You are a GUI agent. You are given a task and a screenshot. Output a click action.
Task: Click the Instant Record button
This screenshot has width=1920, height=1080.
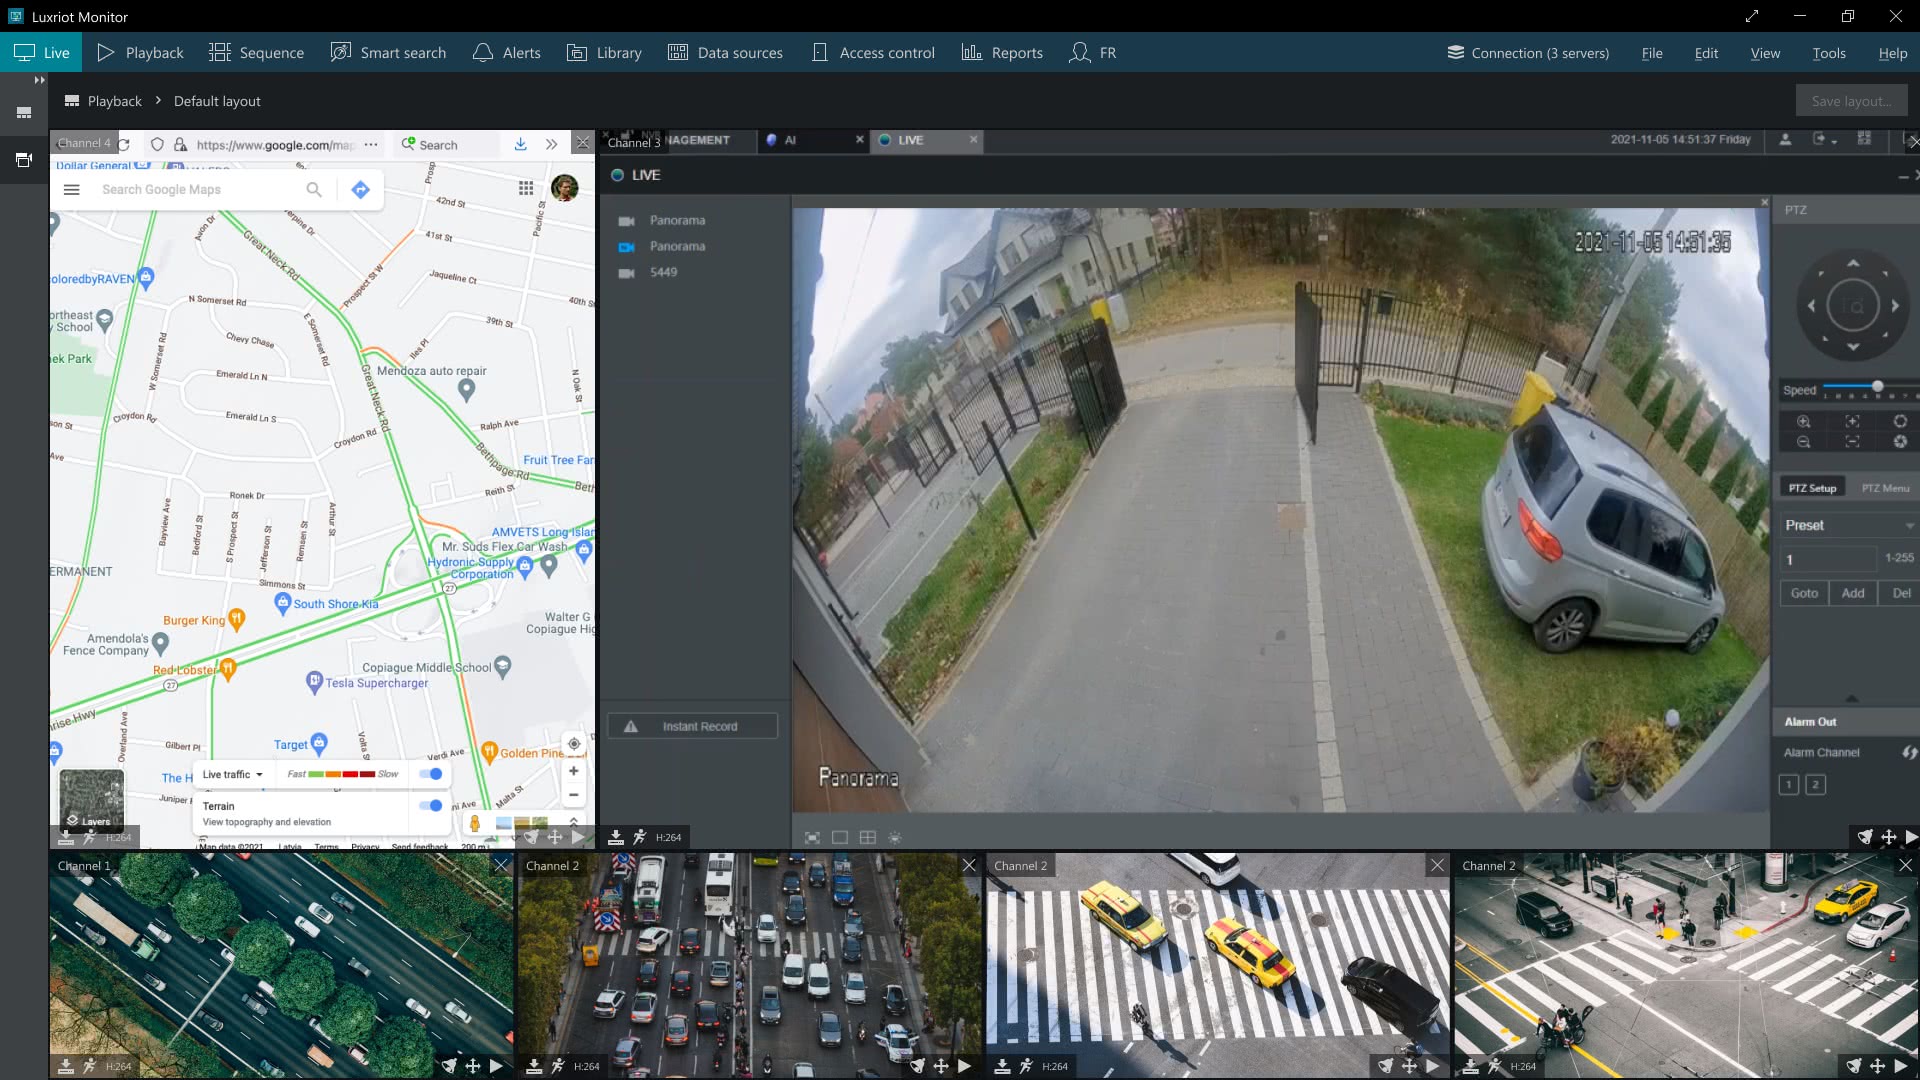(x=692, y=726)
